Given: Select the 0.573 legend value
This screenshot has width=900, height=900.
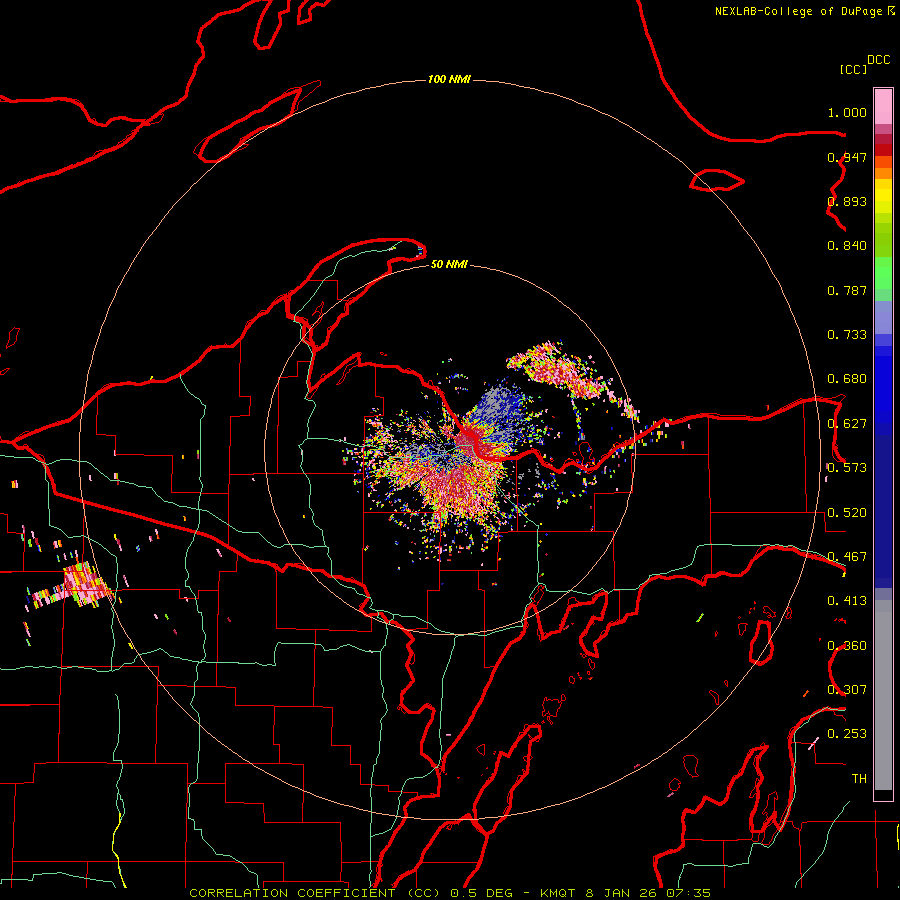Looking at the screenshot, I should [x=847, y=468].
